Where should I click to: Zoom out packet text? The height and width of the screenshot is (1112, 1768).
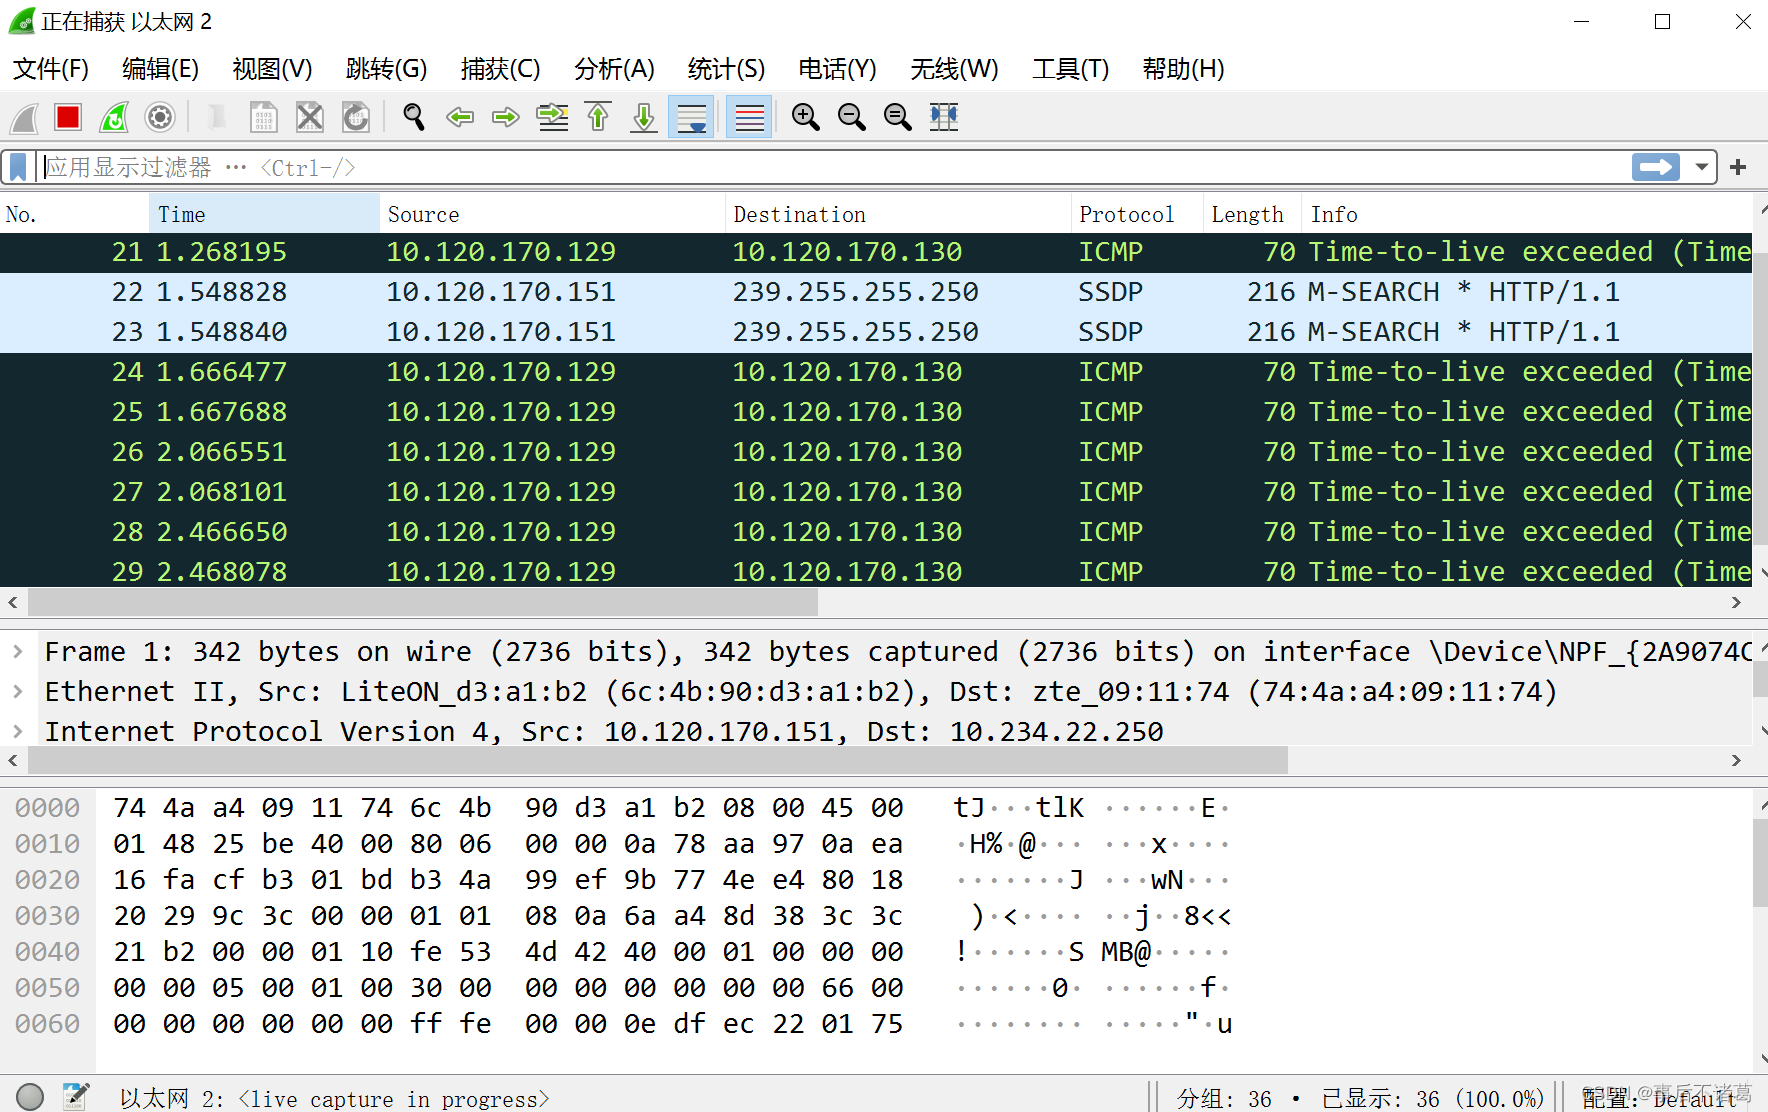point(852,118)
